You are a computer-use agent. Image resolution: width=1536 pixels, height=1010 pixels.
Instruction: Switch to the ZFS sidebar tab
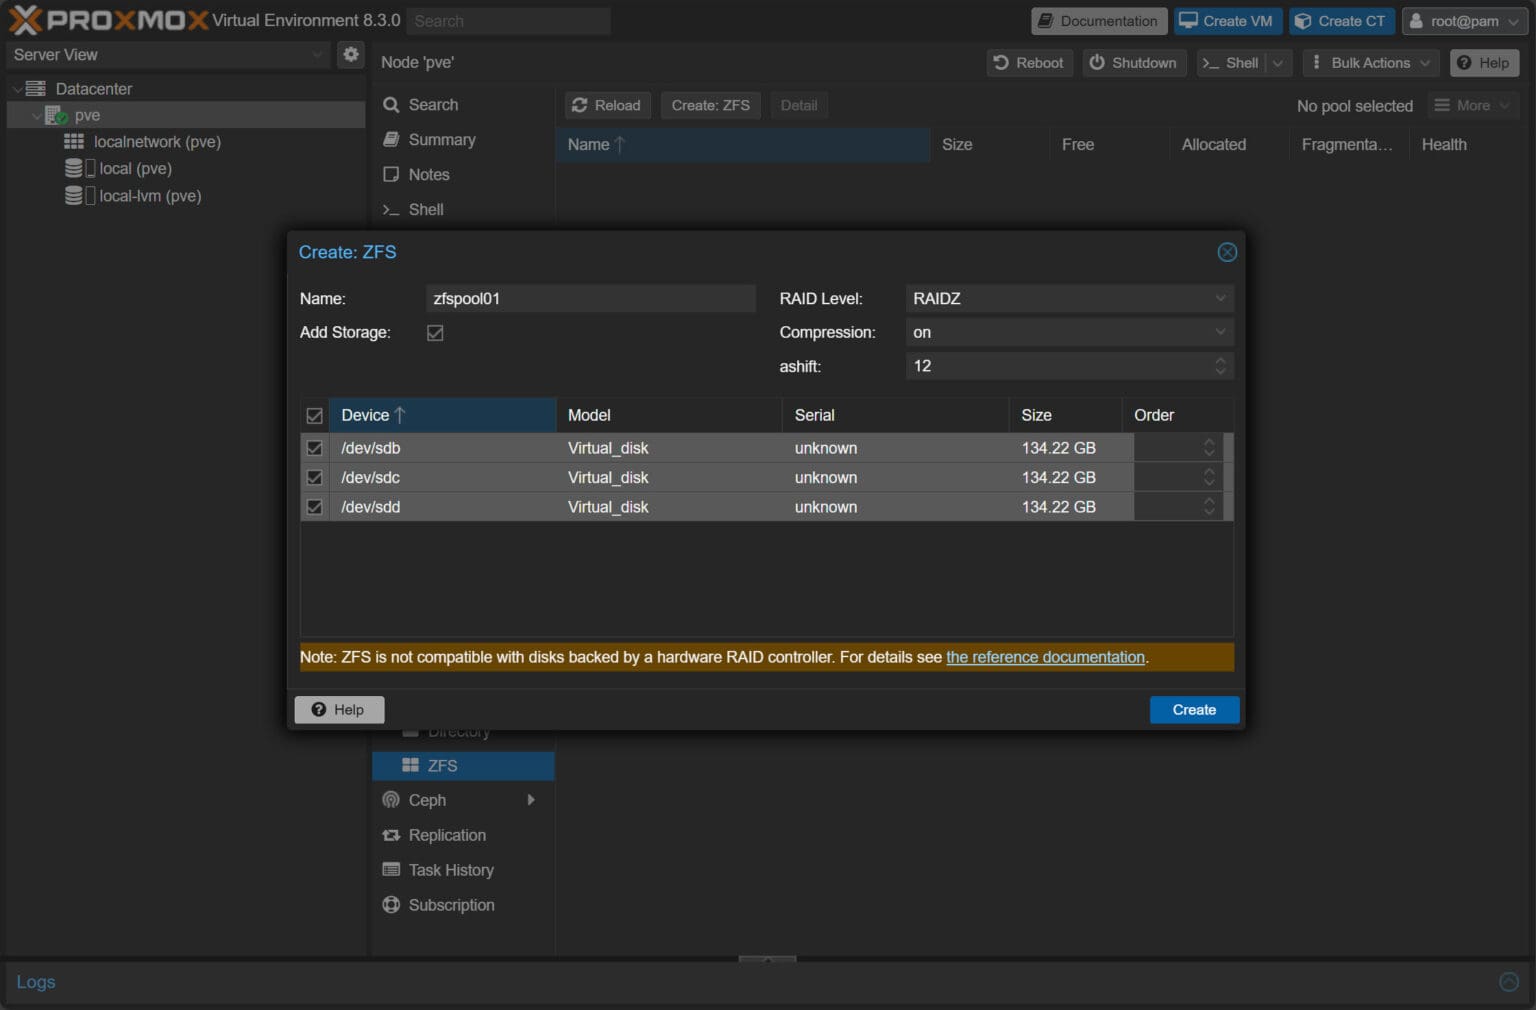tap(440, 765)
